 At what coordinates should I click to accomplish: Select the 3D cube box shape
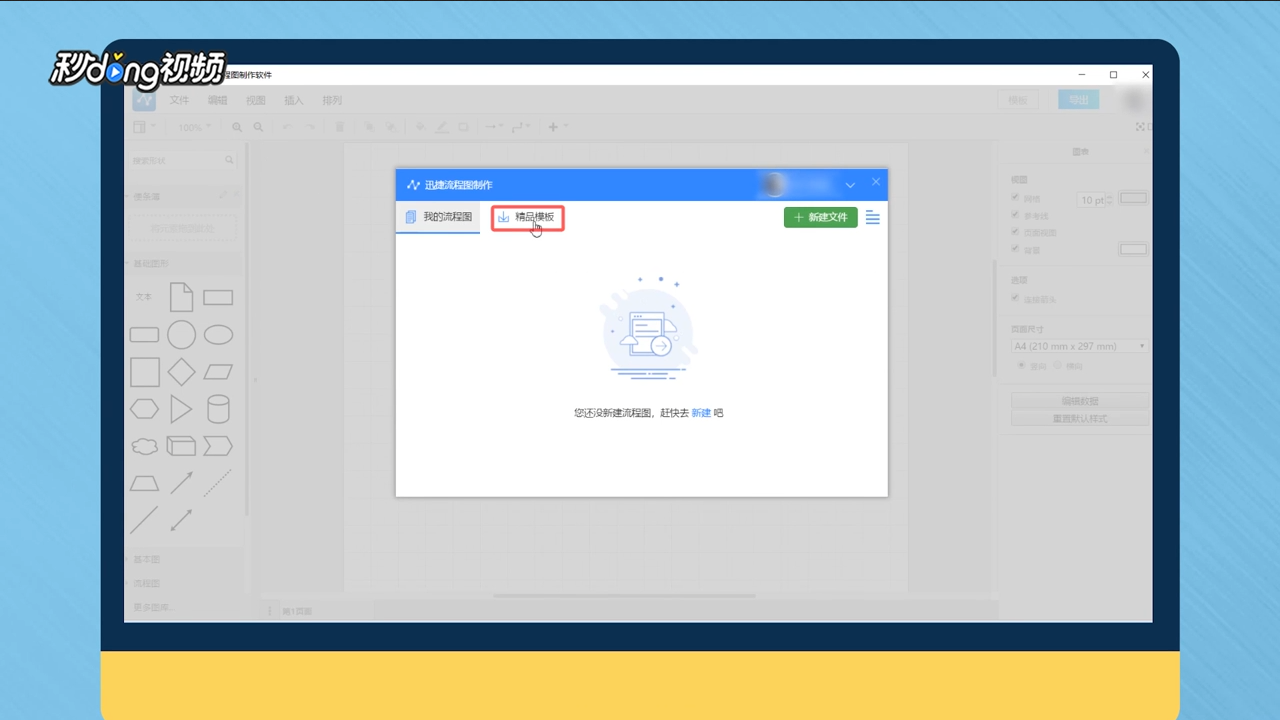(181, 446)
